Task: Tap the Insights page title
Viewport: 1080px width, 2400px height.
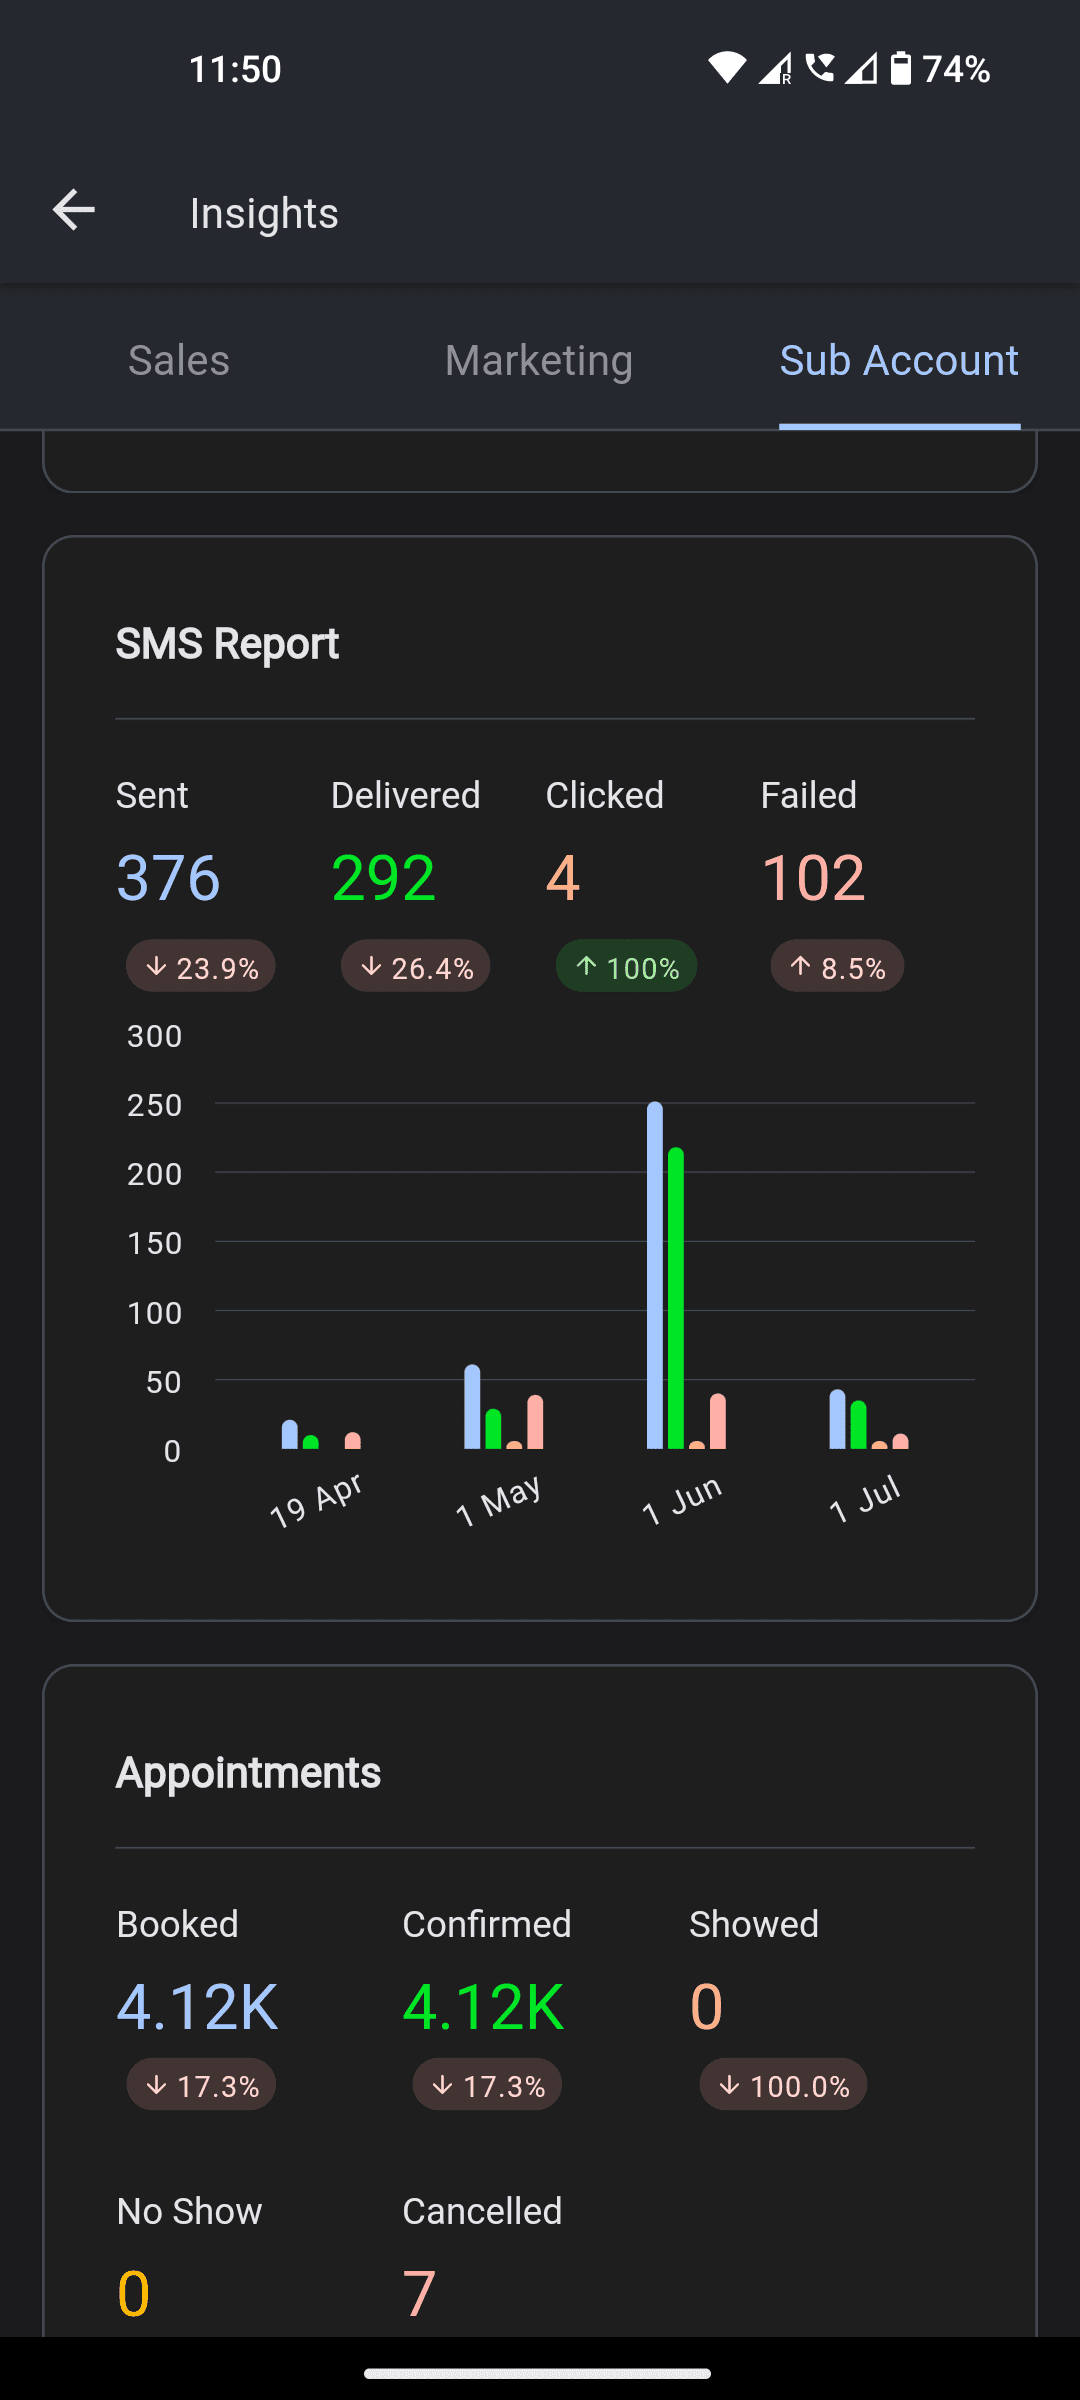Action: point(264,213)
